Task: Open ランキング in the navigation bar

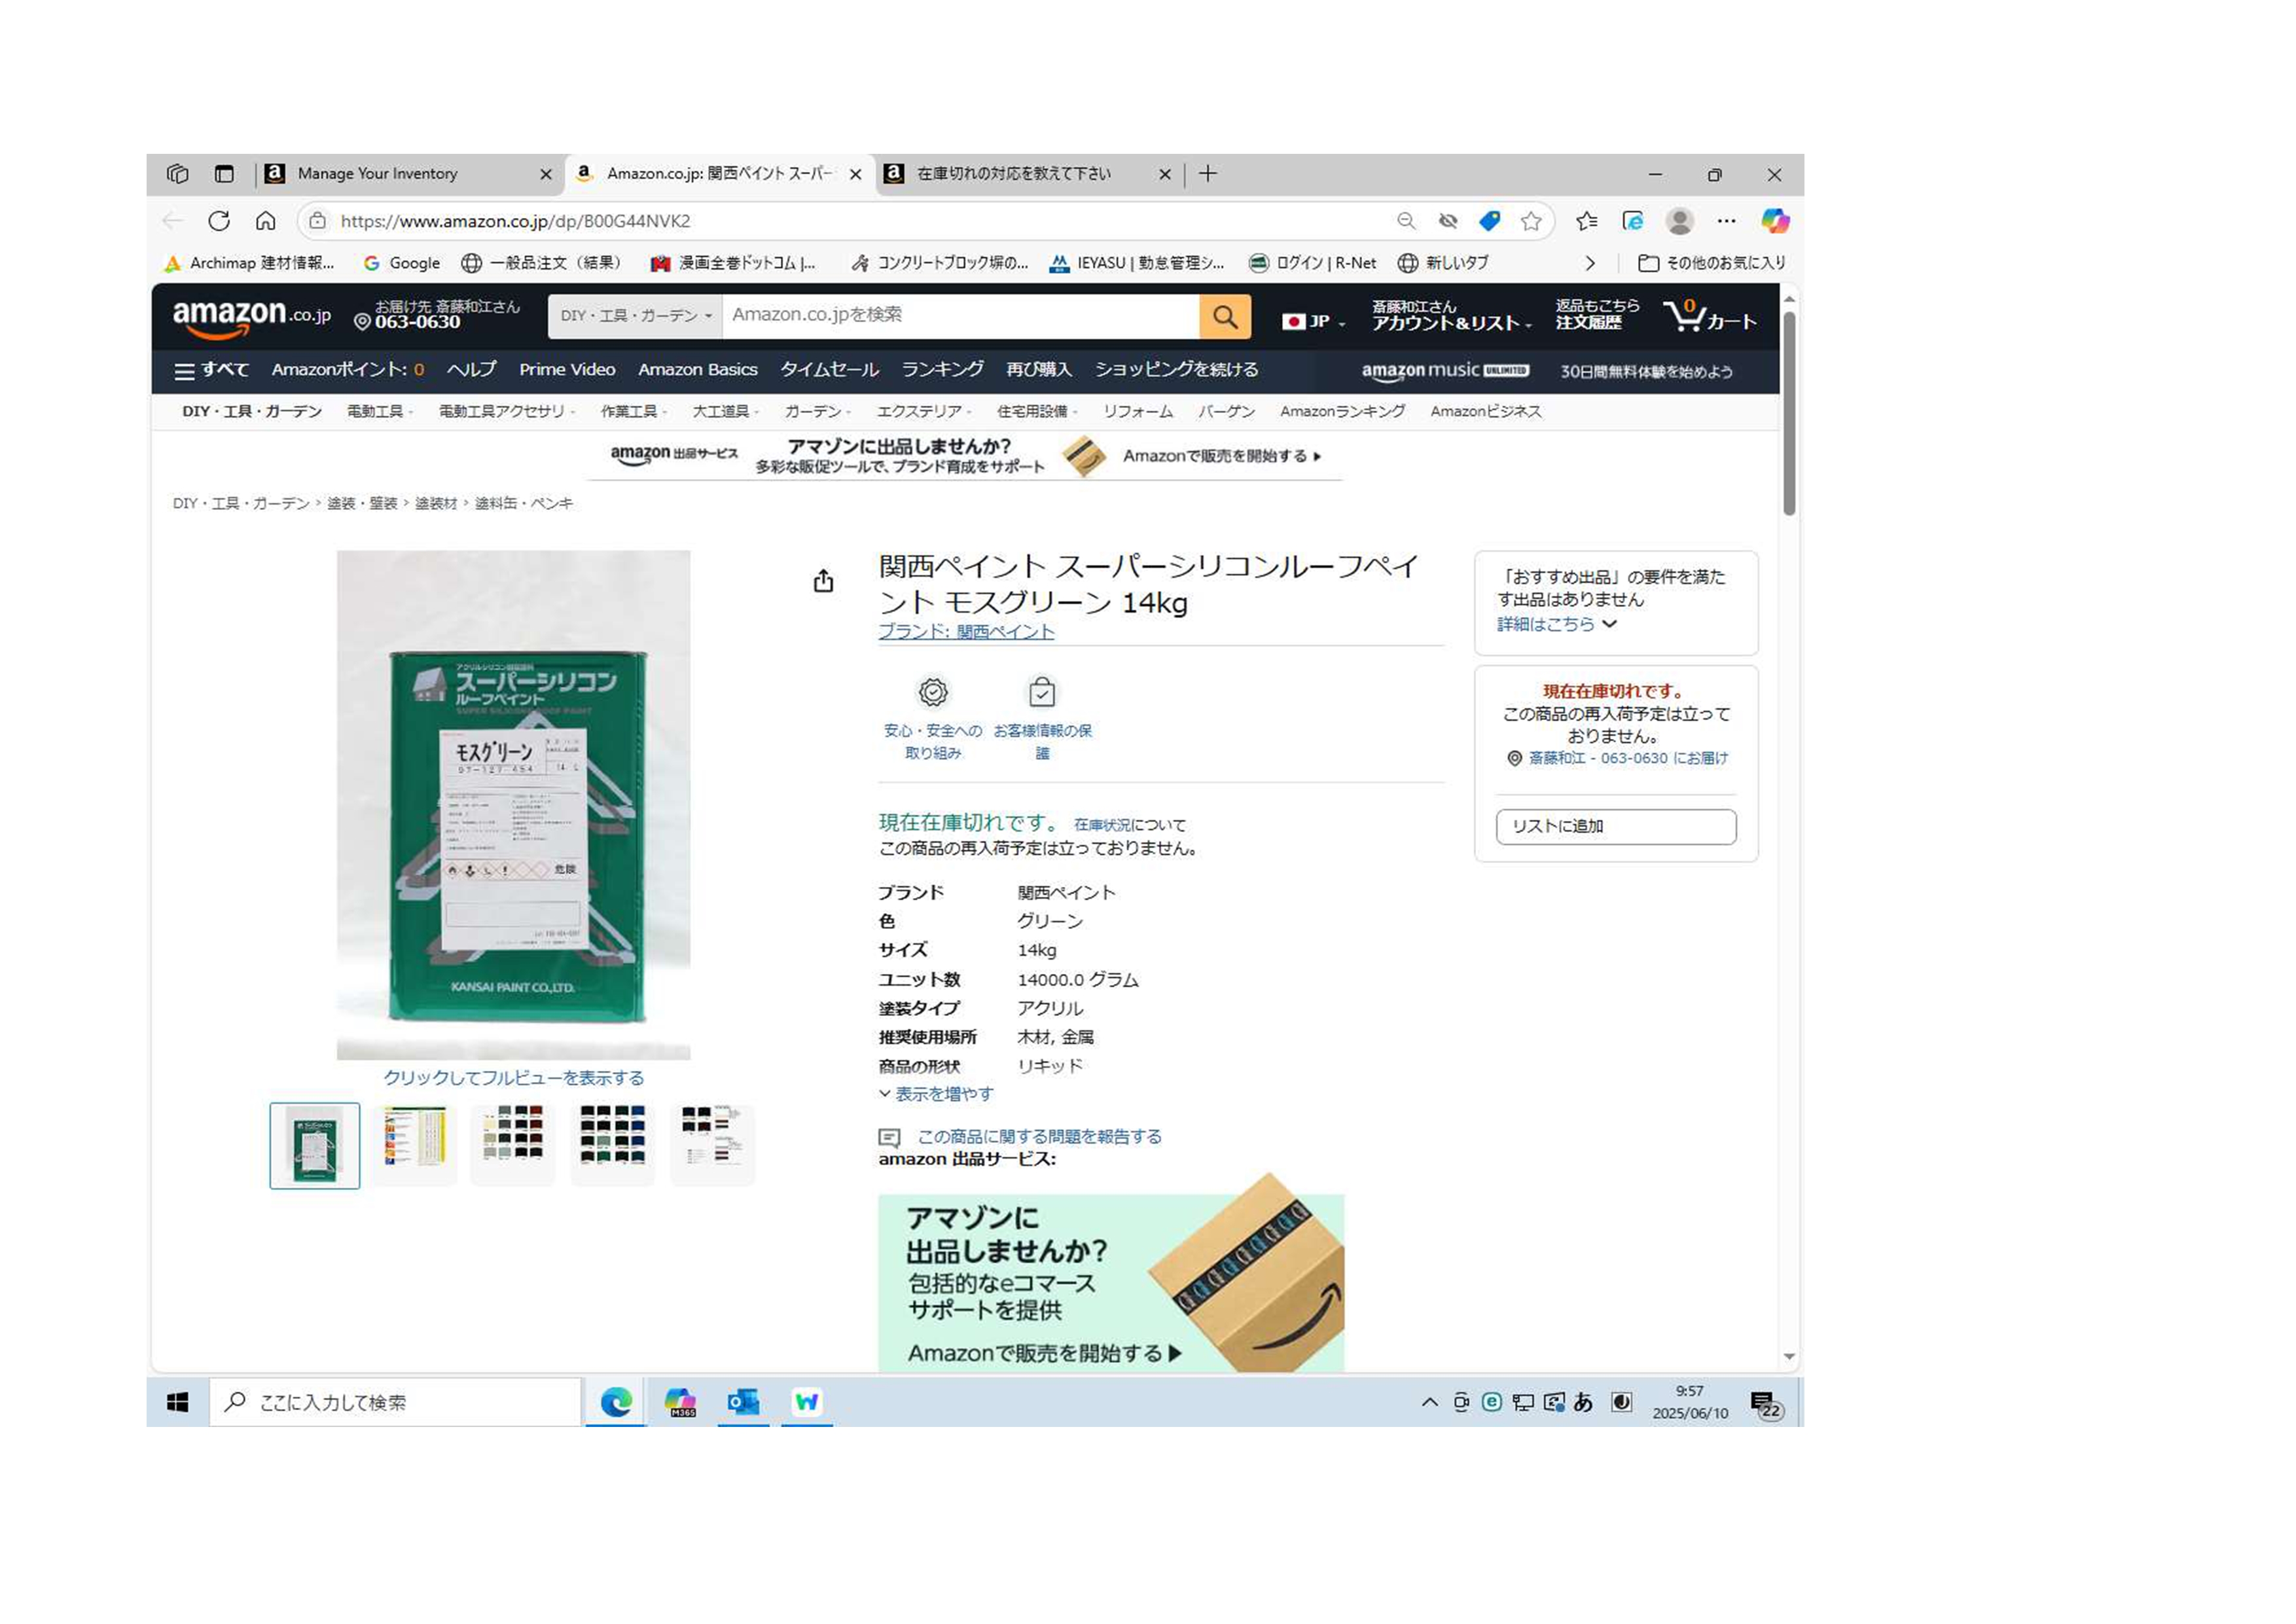Action: [942, 370]
